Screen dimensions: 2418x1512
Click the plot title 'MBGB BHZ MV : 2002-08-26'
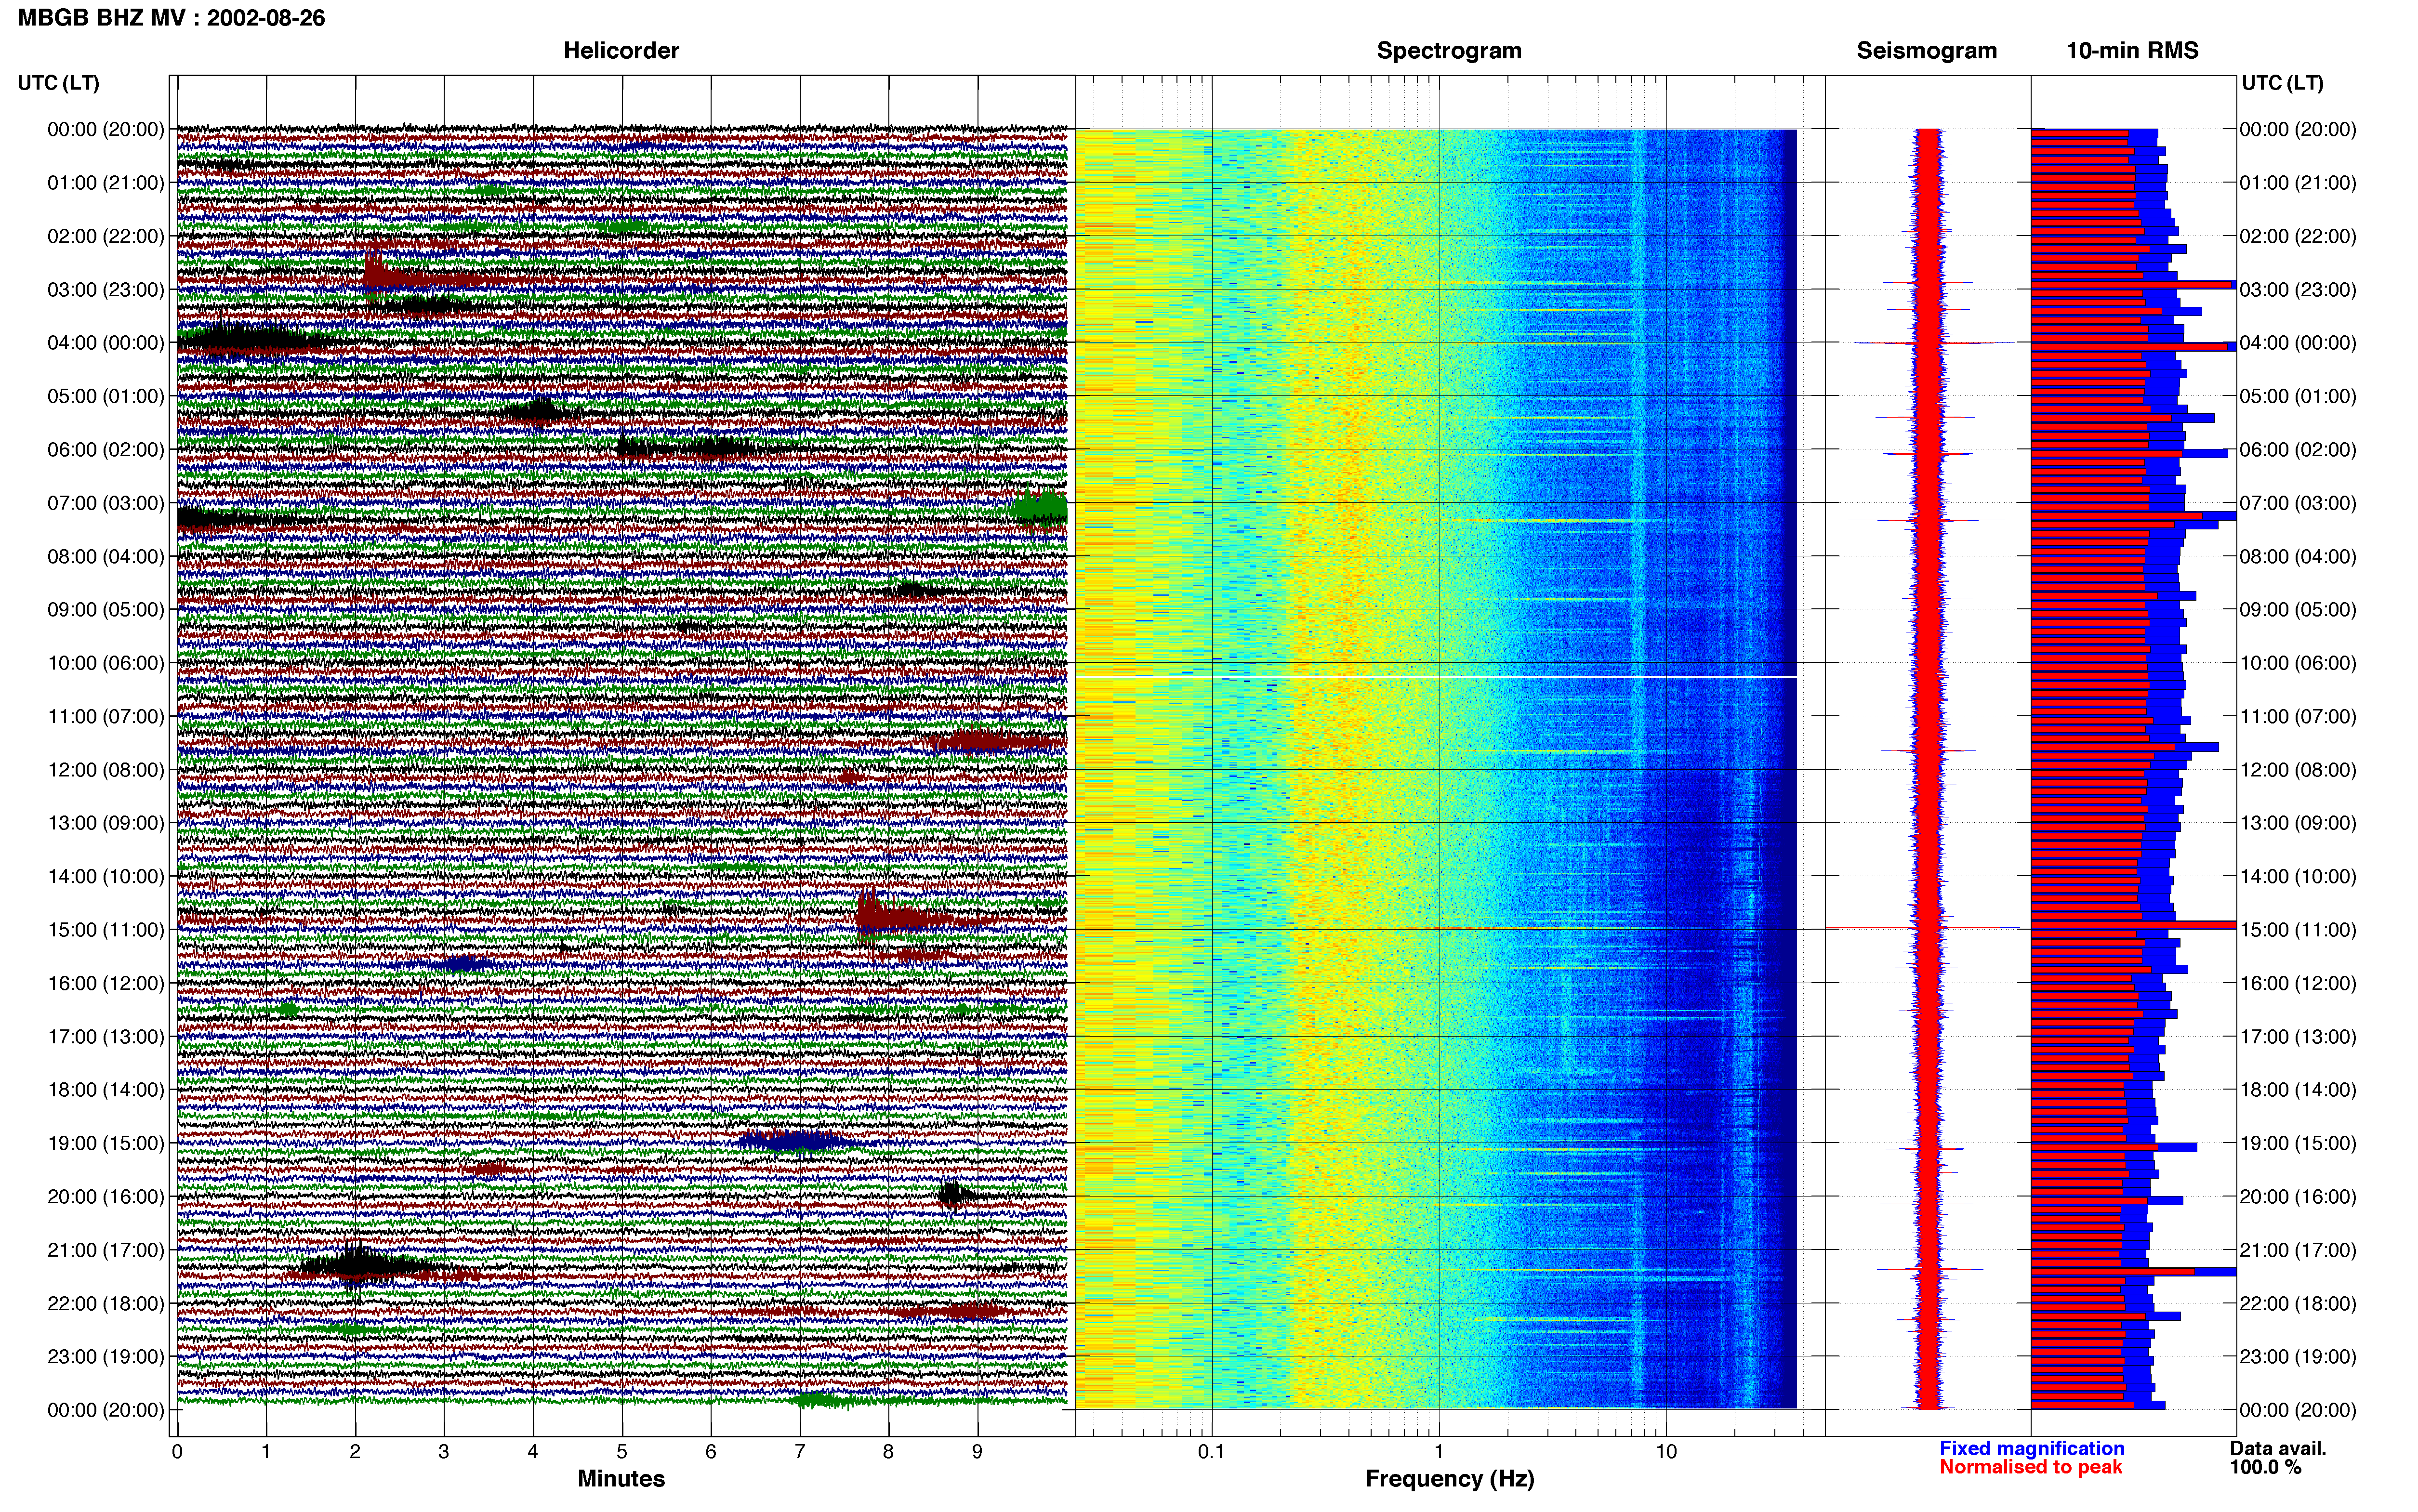click(171, 18)
